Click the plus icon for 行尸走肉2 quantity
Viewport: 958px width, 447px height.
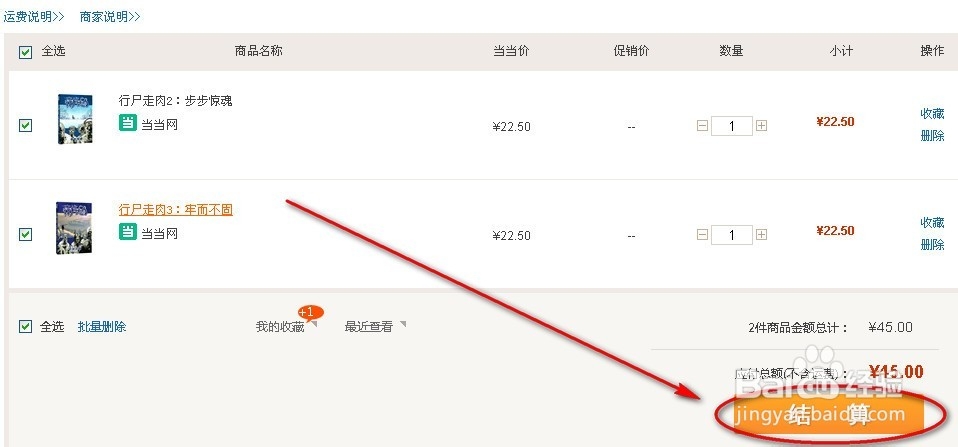pos(761,126)
